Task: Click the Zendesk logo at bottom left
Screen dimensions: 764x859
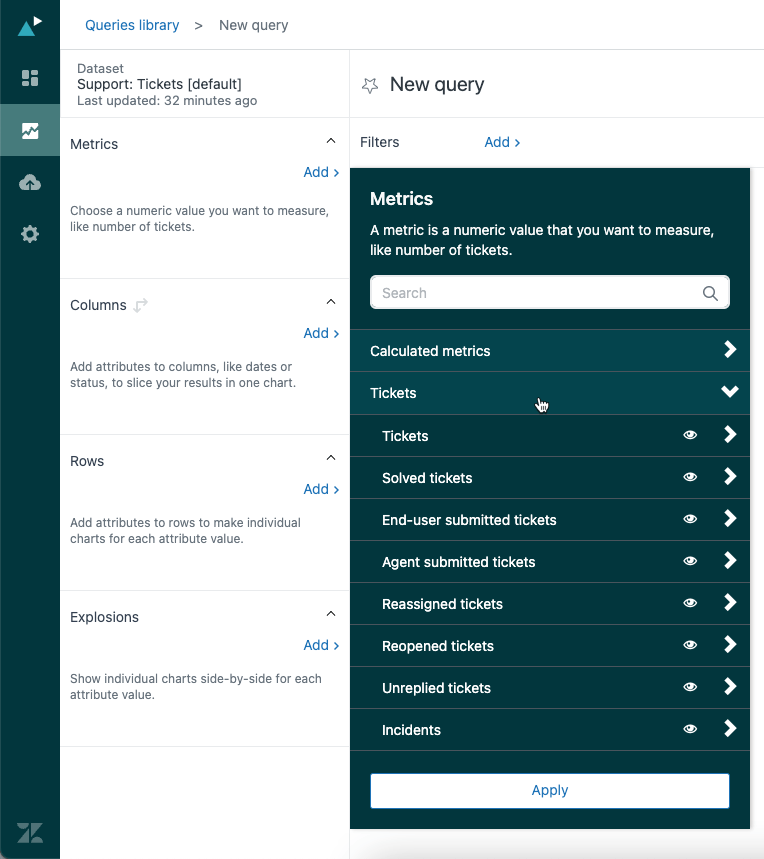Action: [x=30, y=832]
